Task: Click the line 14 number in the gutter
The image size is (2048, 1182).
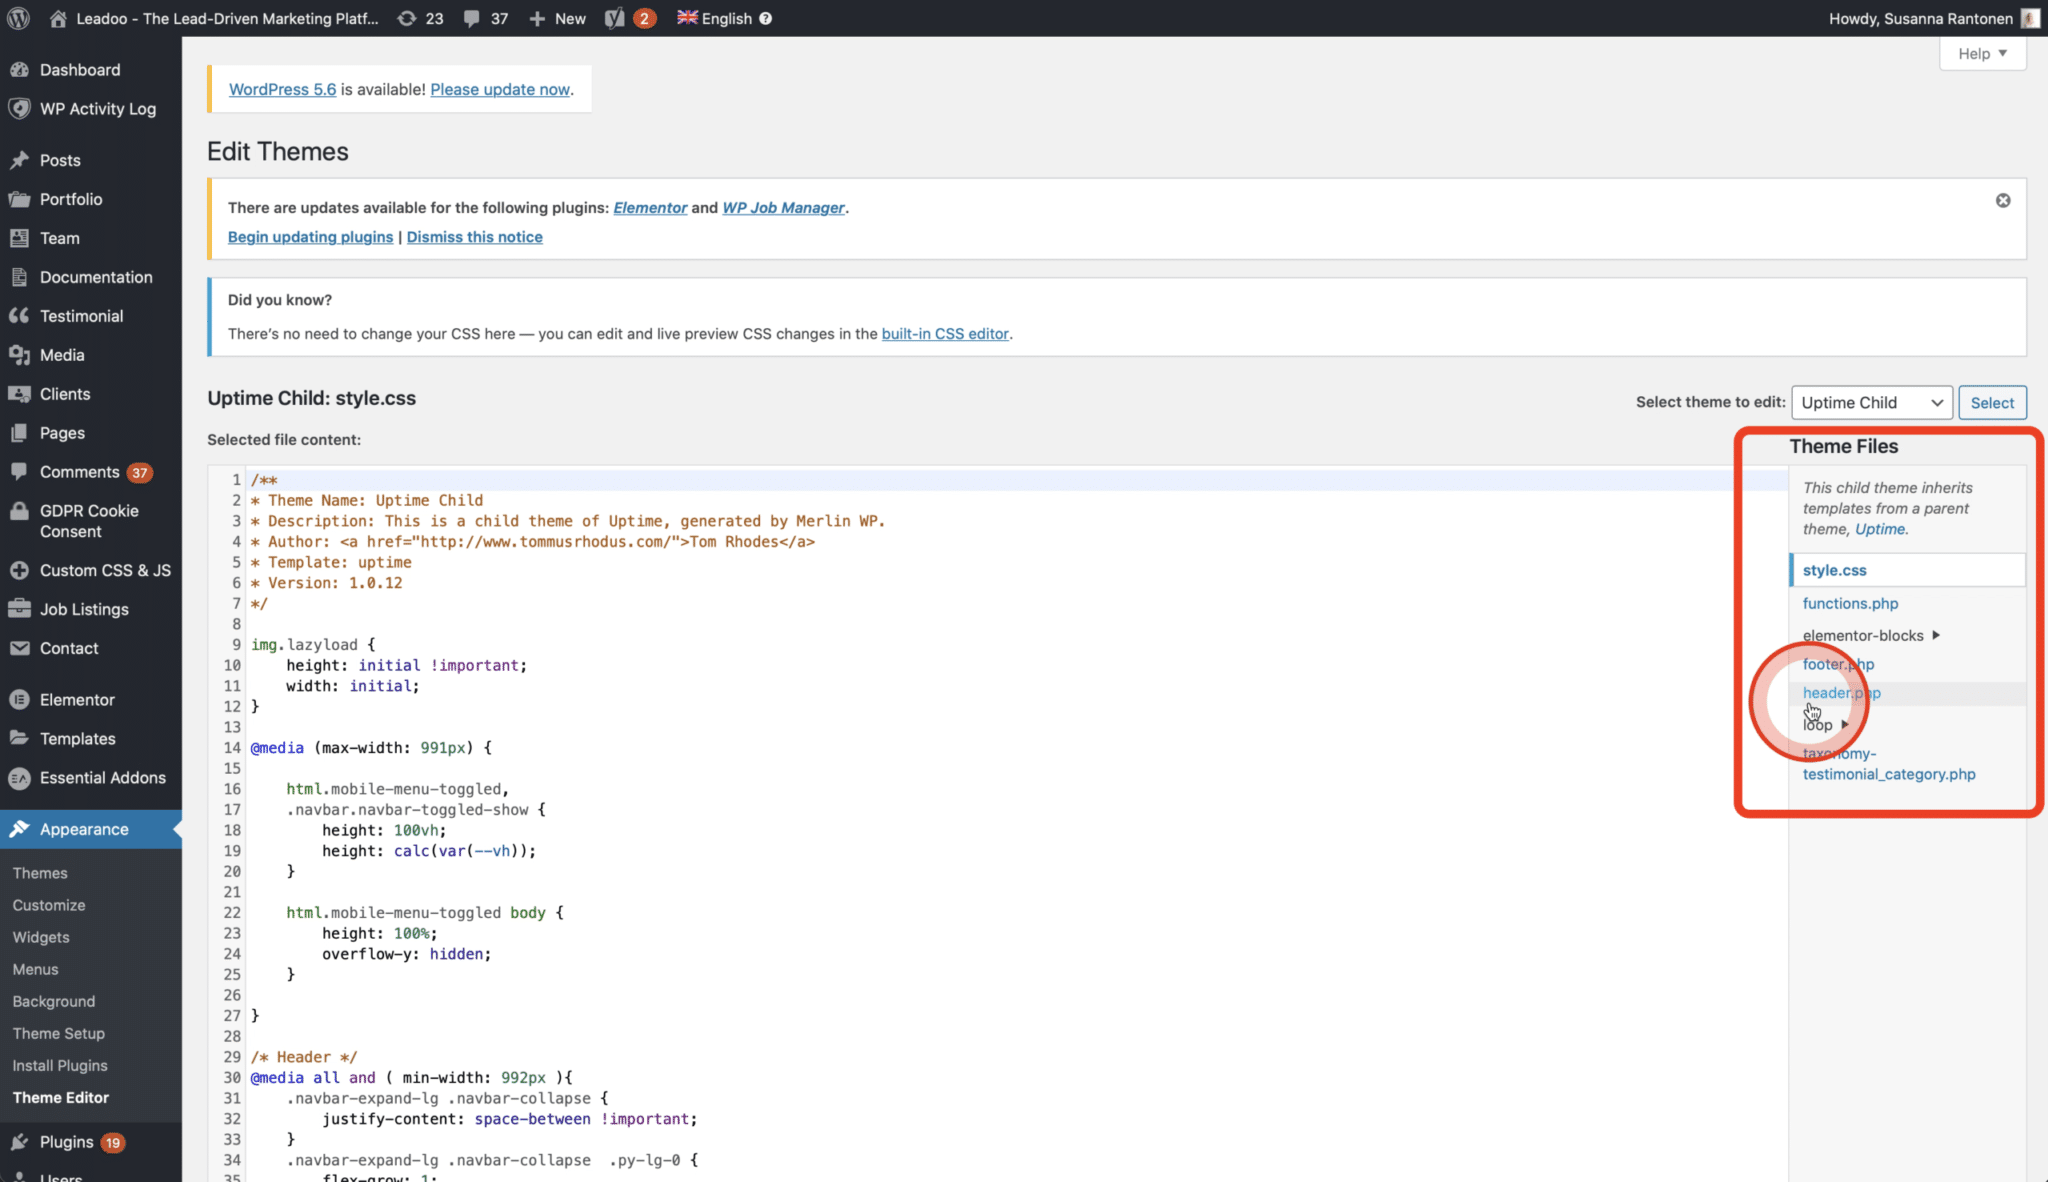Action: click(232, 747)
